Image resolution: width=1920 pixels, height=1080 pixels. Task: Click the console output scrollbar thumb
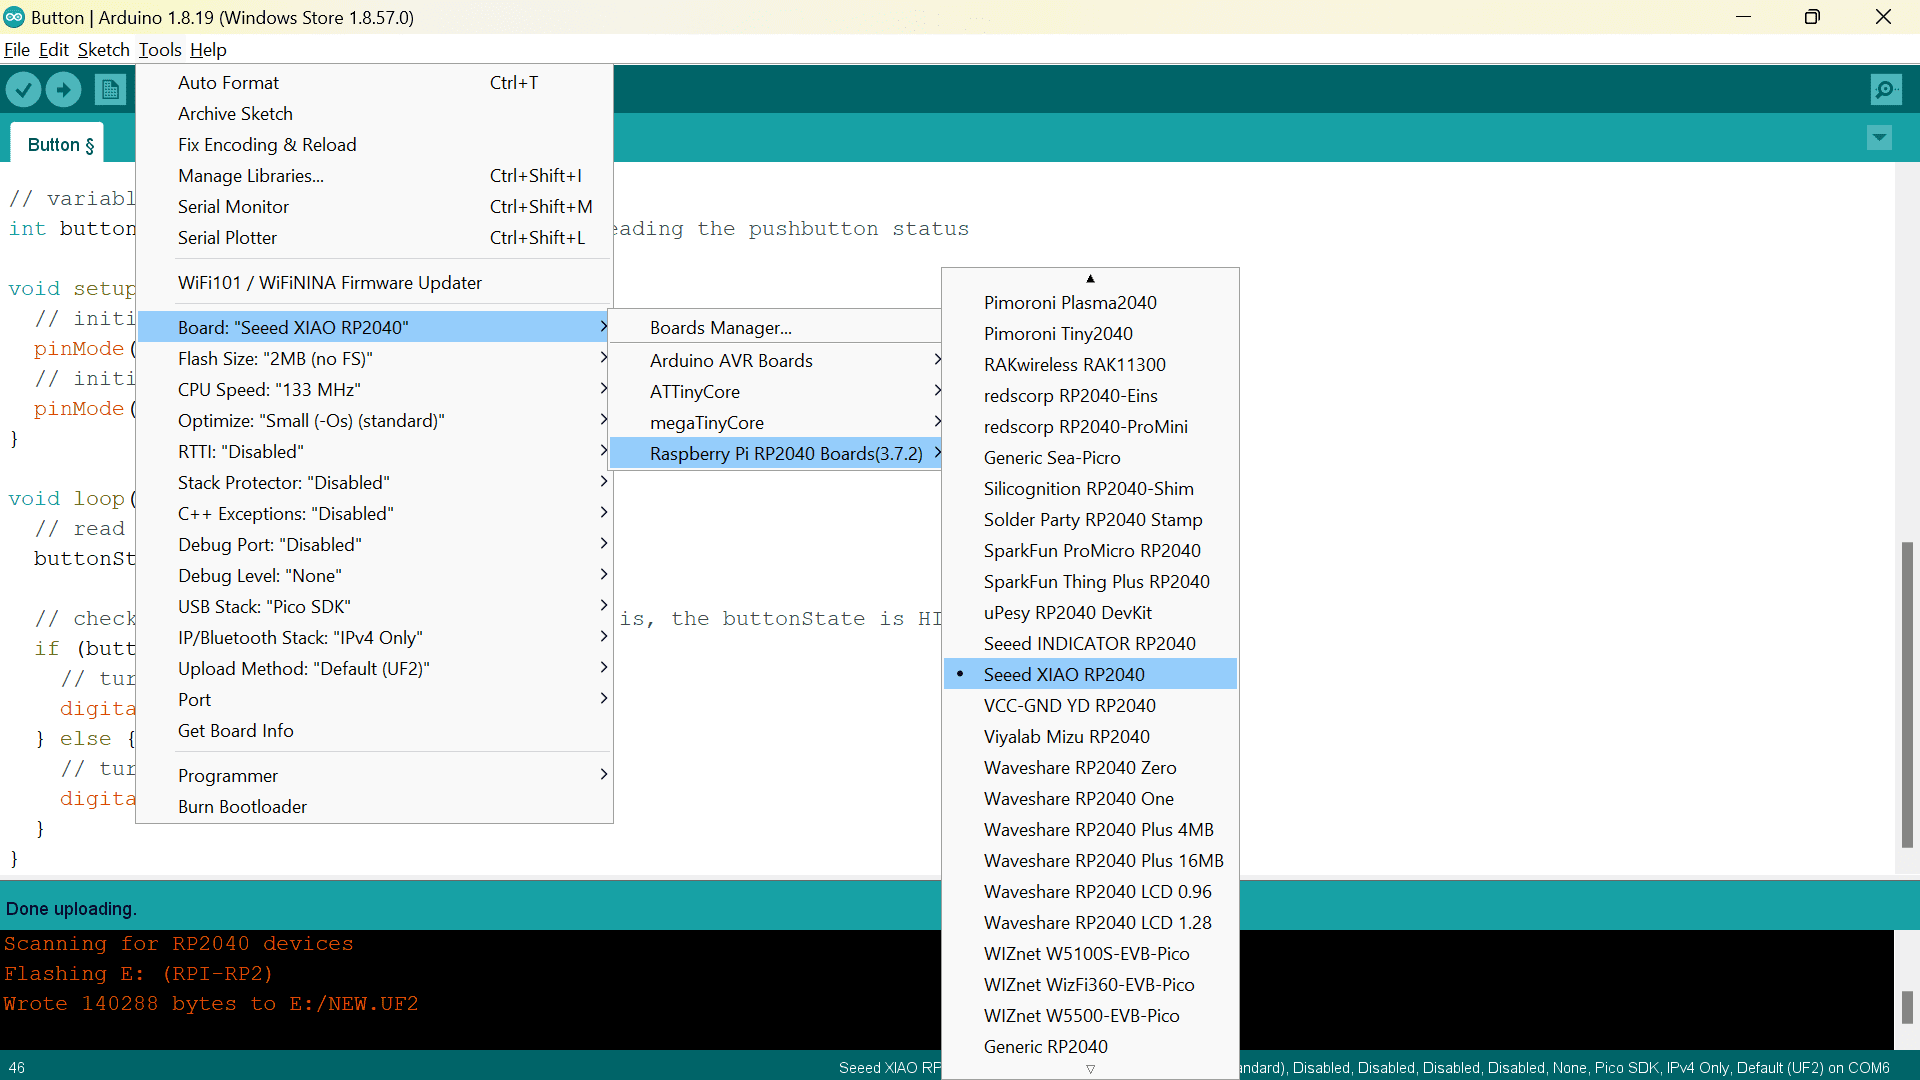pyautogui.click(x=1907, y=1007)
